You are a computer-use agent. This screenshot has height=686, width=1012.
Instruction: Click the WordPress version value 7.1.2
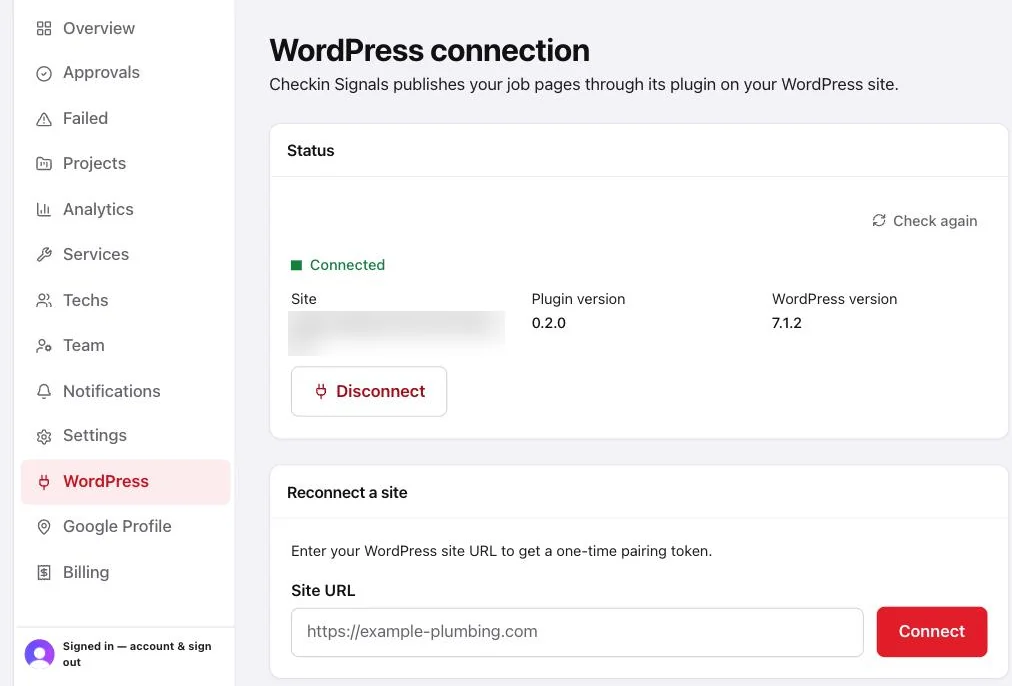click(x=787, y=323)
